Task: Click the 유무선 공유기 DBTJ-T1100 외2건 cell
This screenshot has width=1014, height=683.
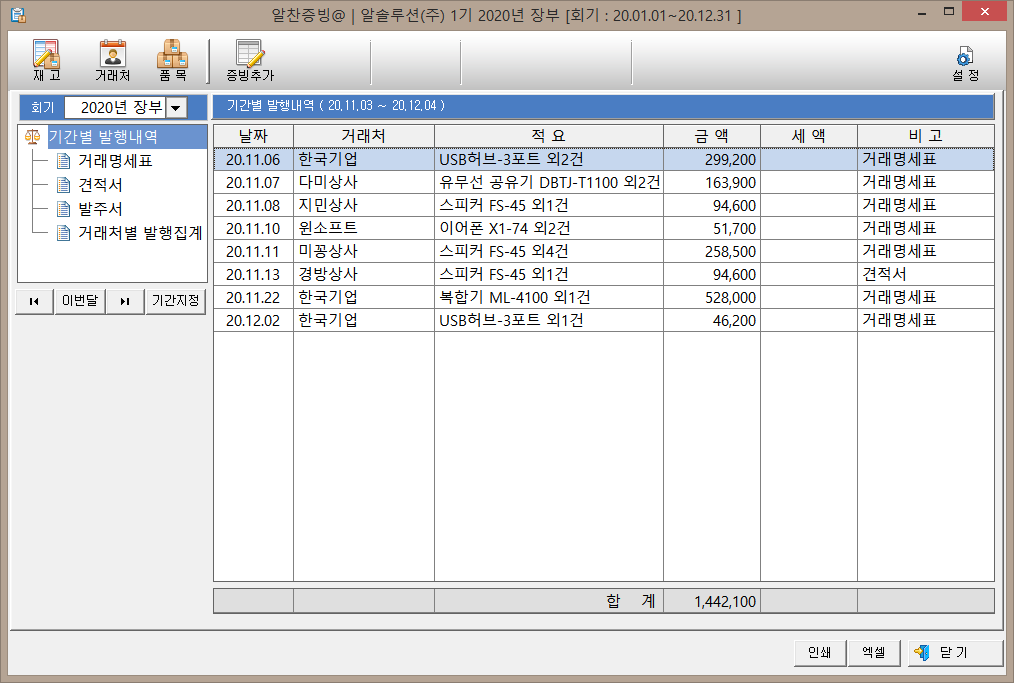Action: coord(548,182)
